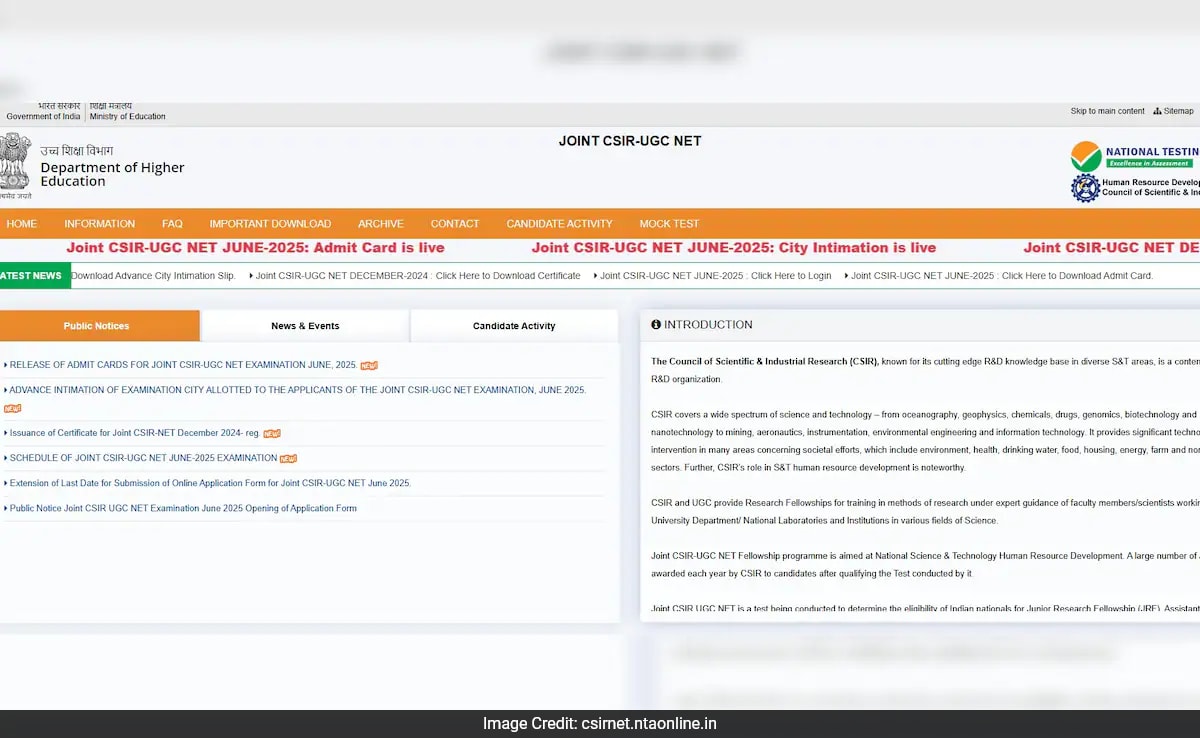Click the Skip to main content link
This screenshot has width=1200, height=738.
click(1108, 111)
